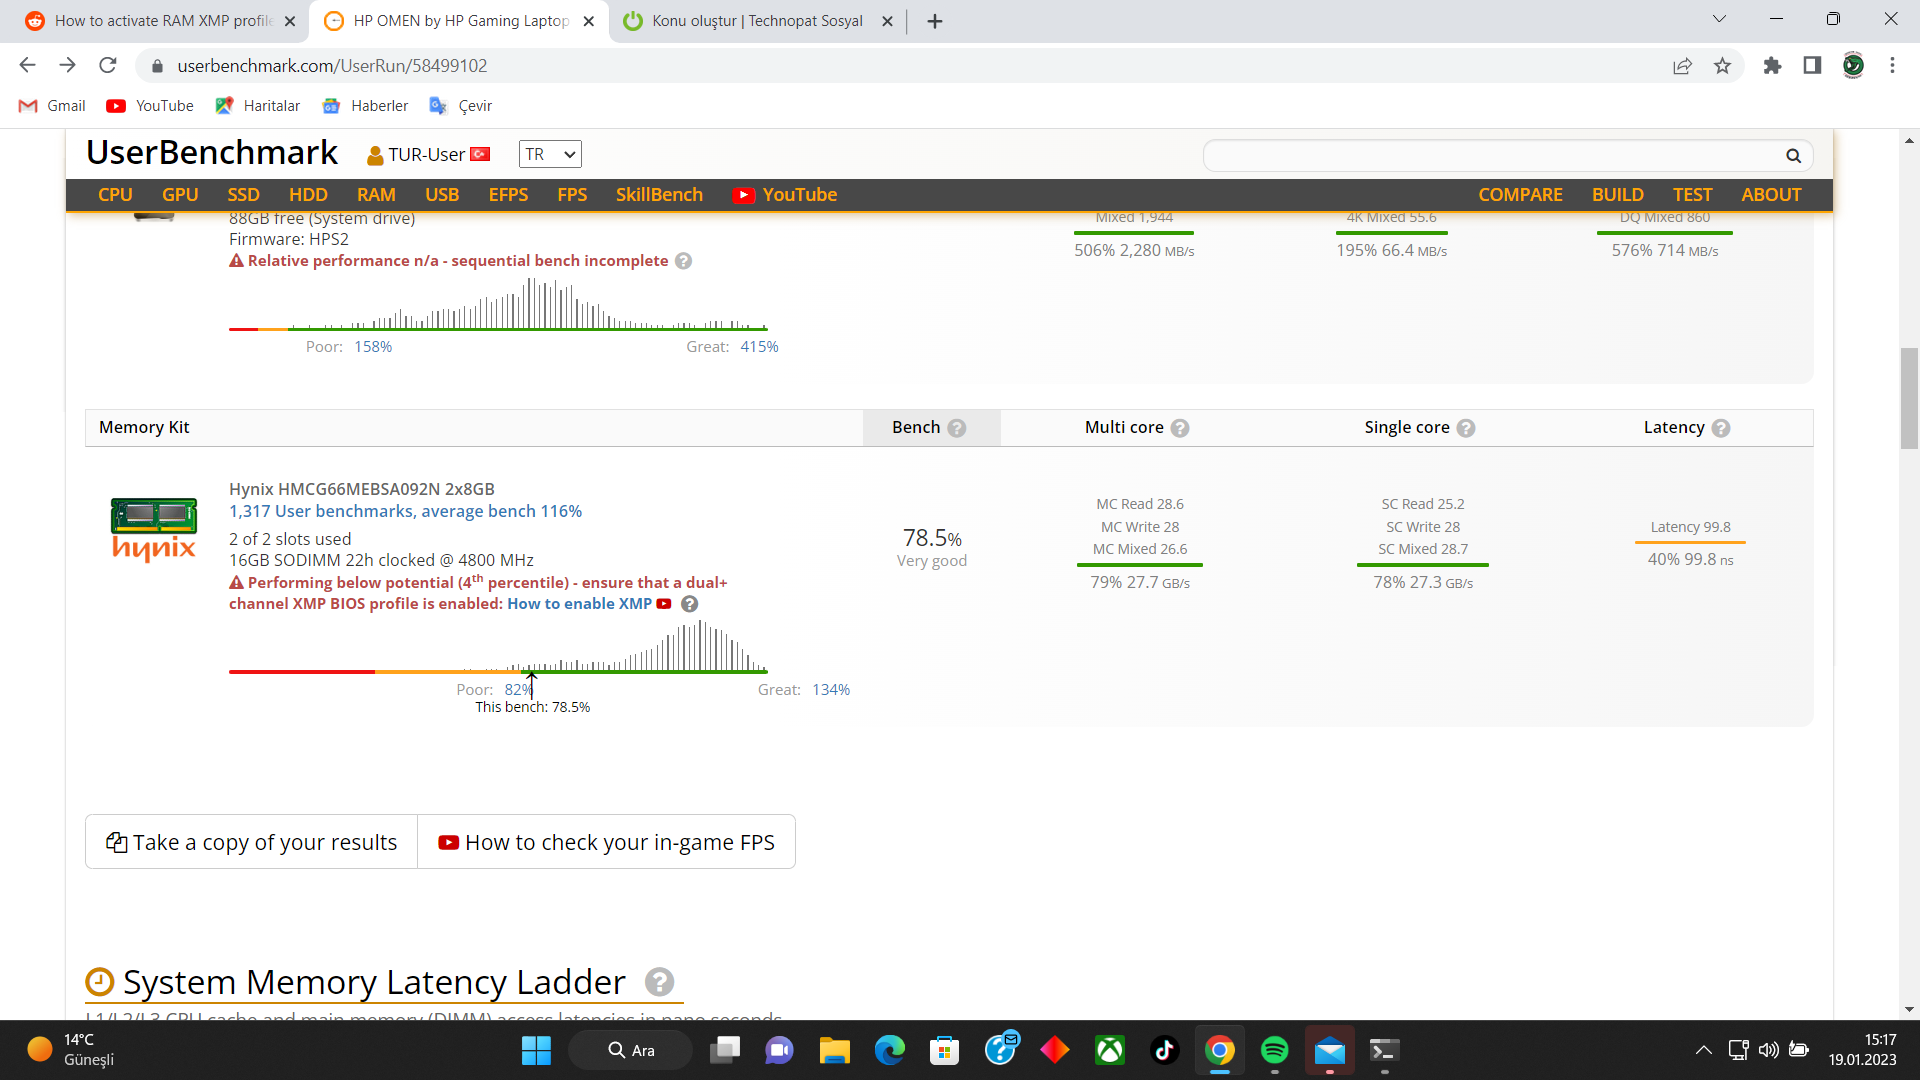The width and height of the screenshot is (1920, 1080).
Task: Switch to Technopat Sosyal tab
Action: 757,21
